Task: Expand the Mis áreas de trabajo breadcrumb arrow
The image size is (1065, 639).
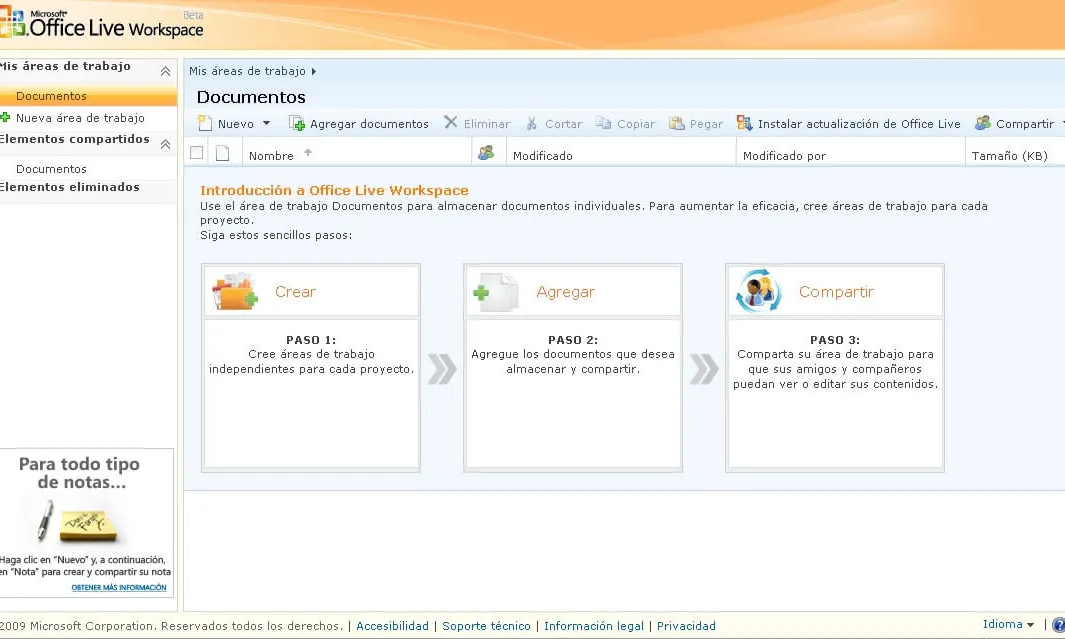Action: [313, 71]
